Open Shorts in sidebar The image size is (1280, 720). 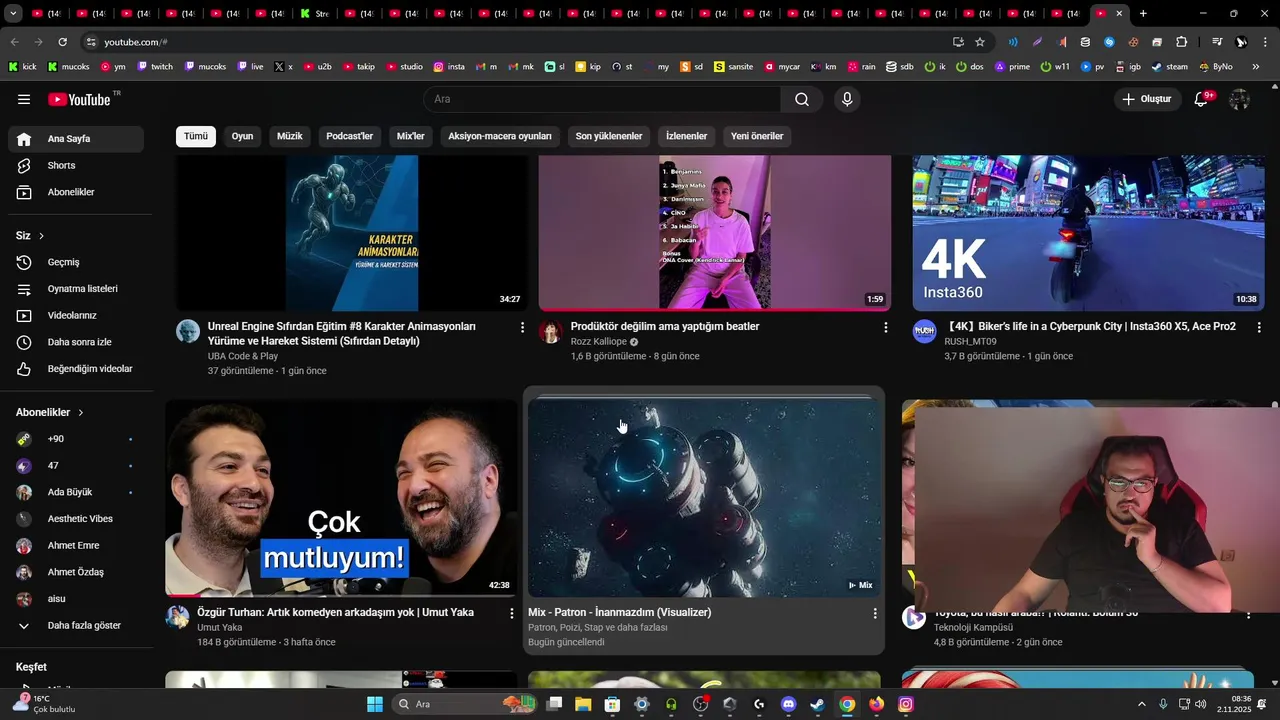point(76,165)
